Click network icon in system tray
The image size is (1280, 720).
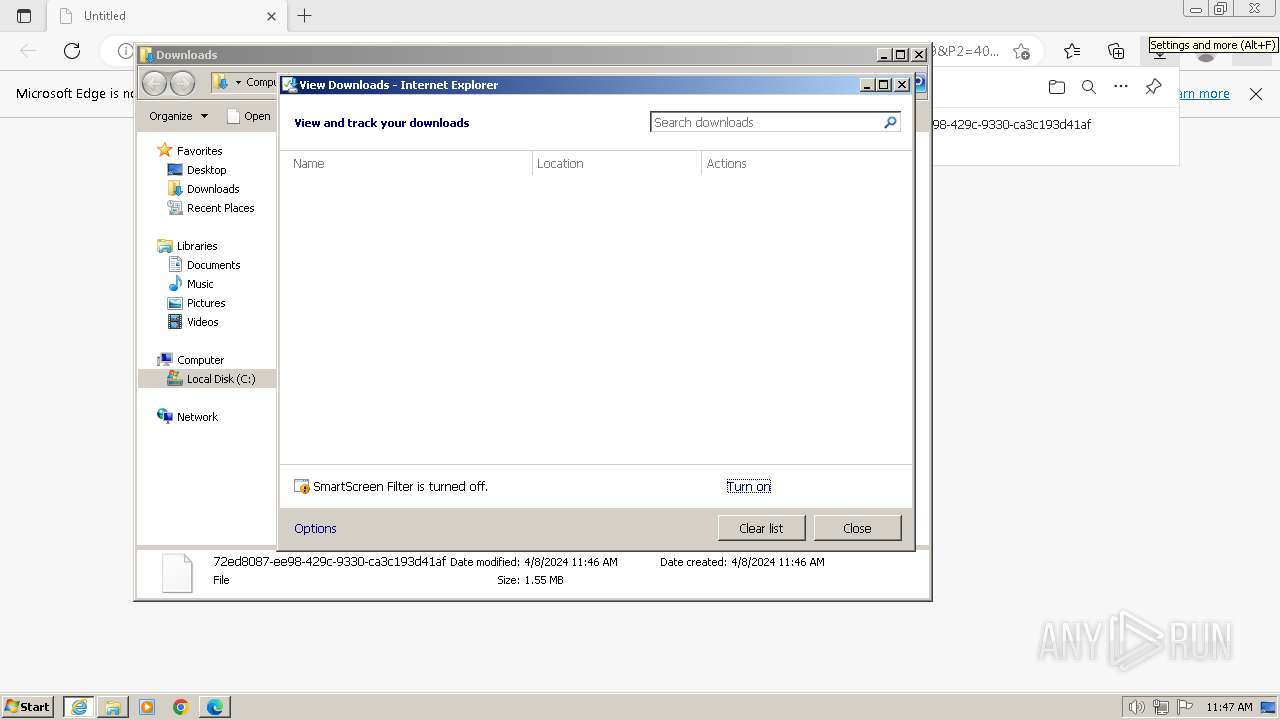(1160, 707)
